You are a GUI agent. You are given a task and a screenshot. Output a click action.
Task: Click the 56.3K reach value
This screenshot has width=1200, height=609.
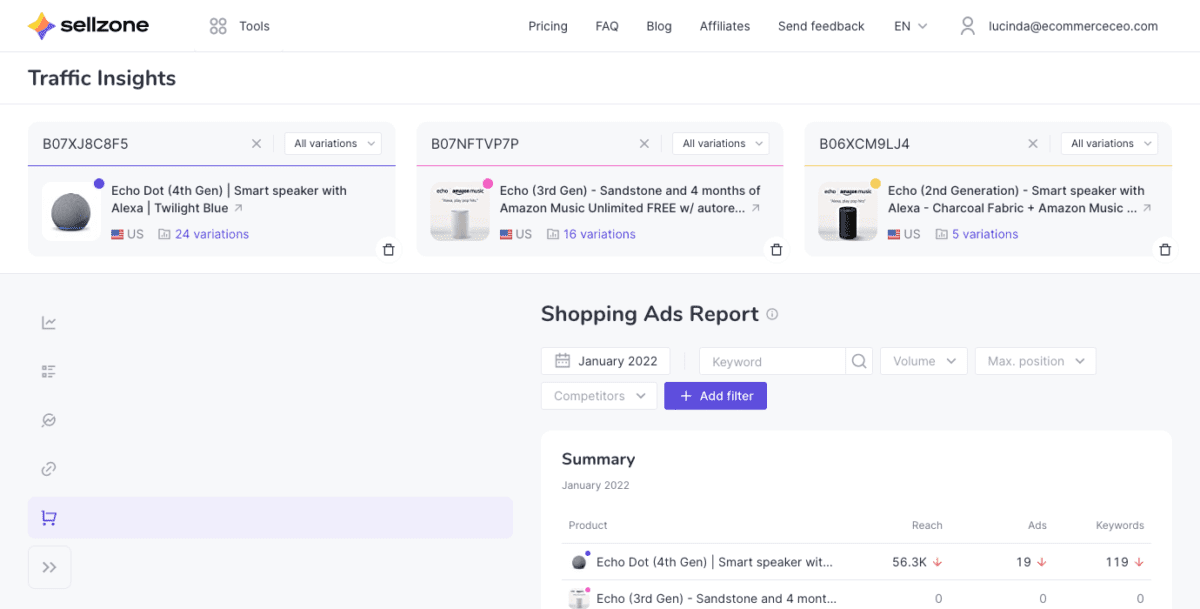[x=910, y=562]
